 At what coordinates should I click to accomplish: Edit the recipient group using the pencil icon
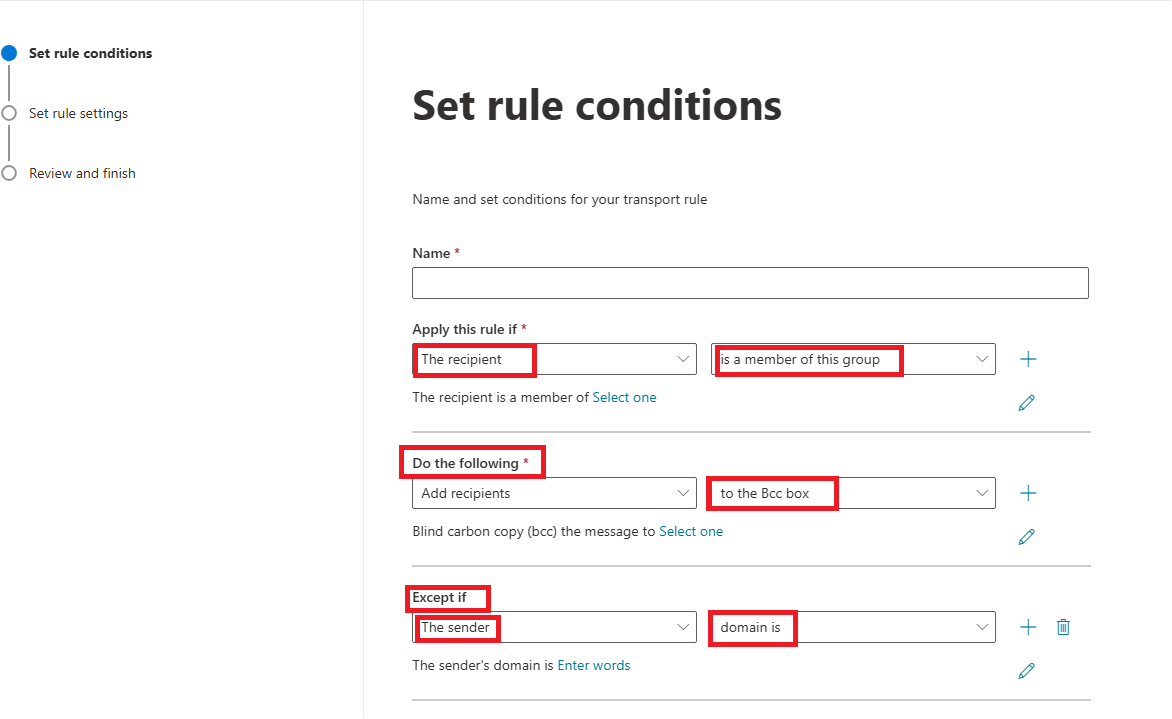pos(1026,402)
